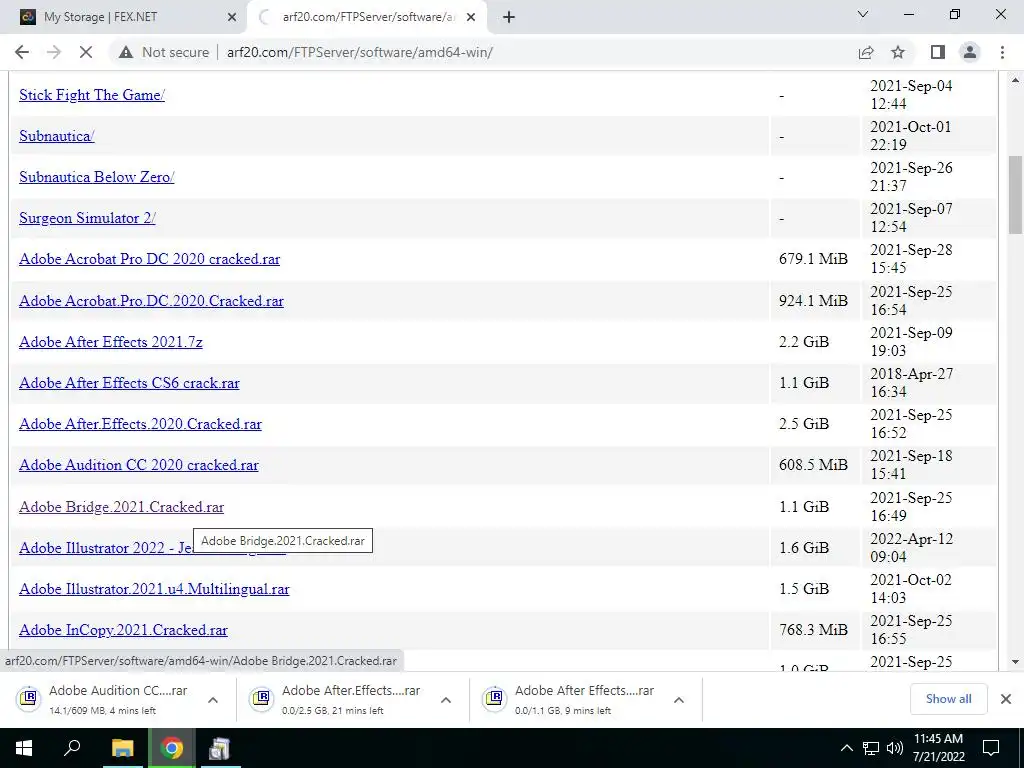
Task: Stop loading the page
Action: point(86,52)
